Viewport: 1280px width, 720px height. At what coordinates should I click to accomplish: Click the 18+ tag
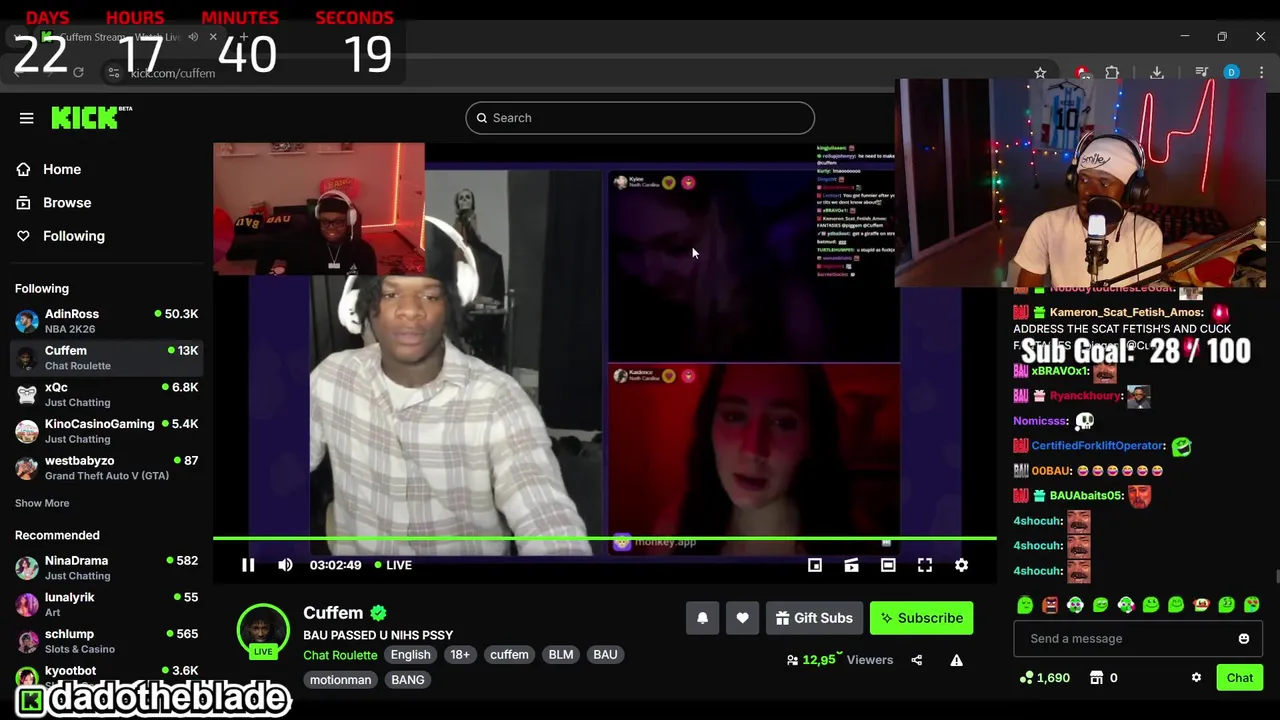460,655
